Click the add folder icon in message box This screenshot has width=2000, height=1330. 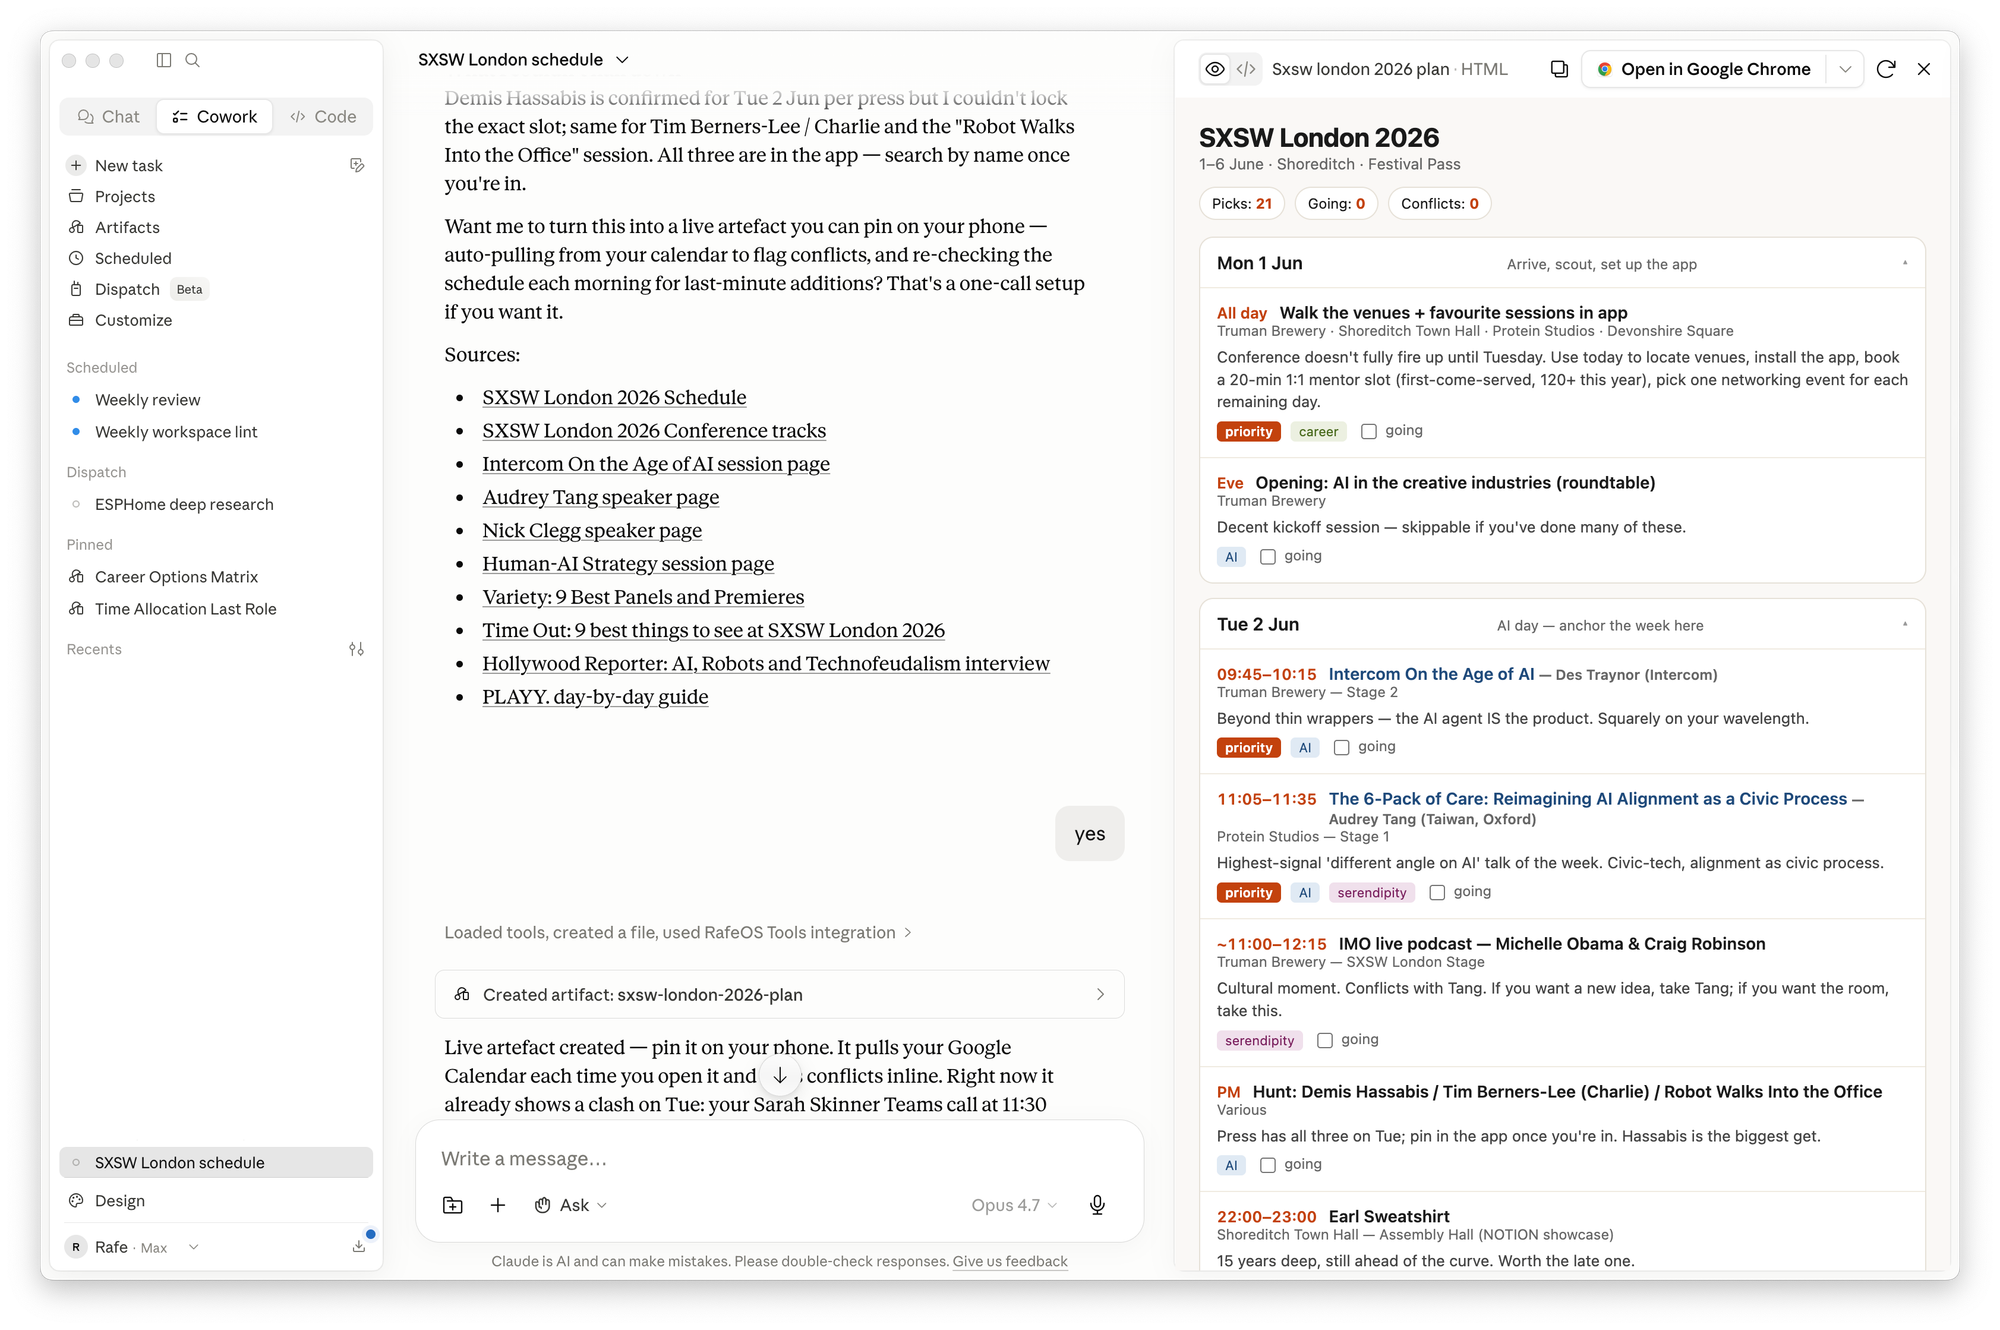(x=453, y=1205)
